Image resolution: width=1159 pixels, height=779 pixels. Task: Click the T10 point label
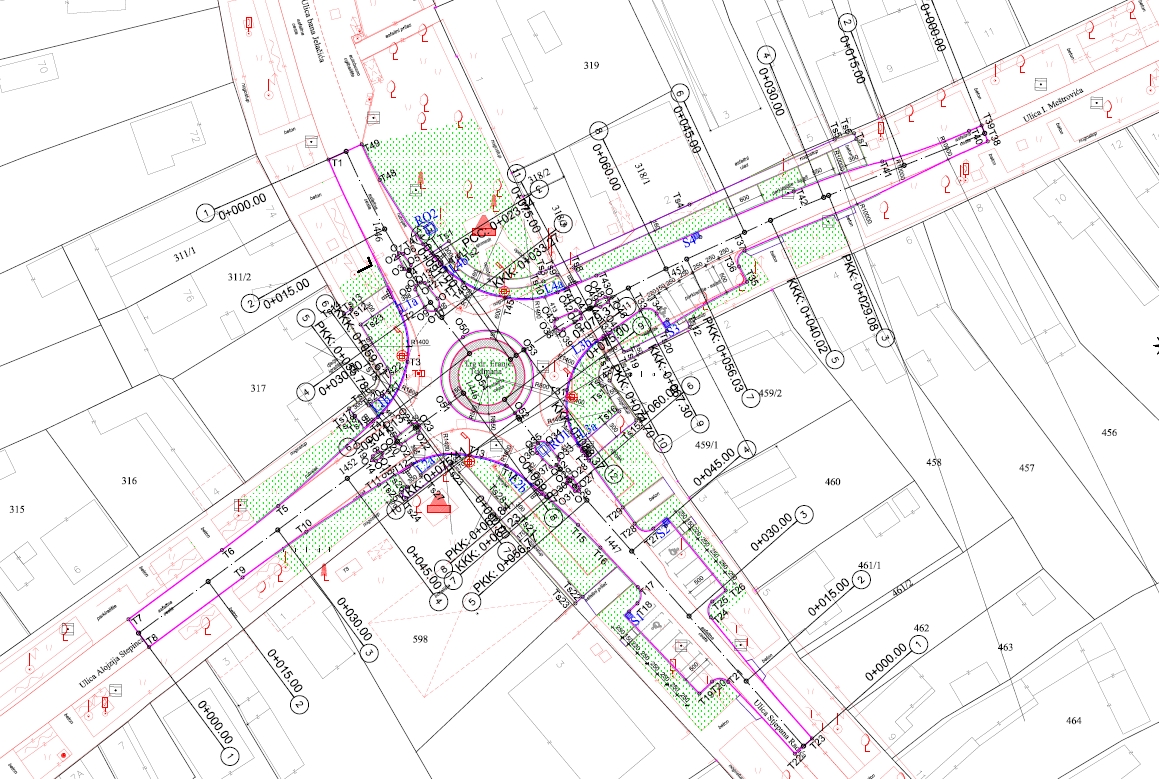(x=304, y=523)
